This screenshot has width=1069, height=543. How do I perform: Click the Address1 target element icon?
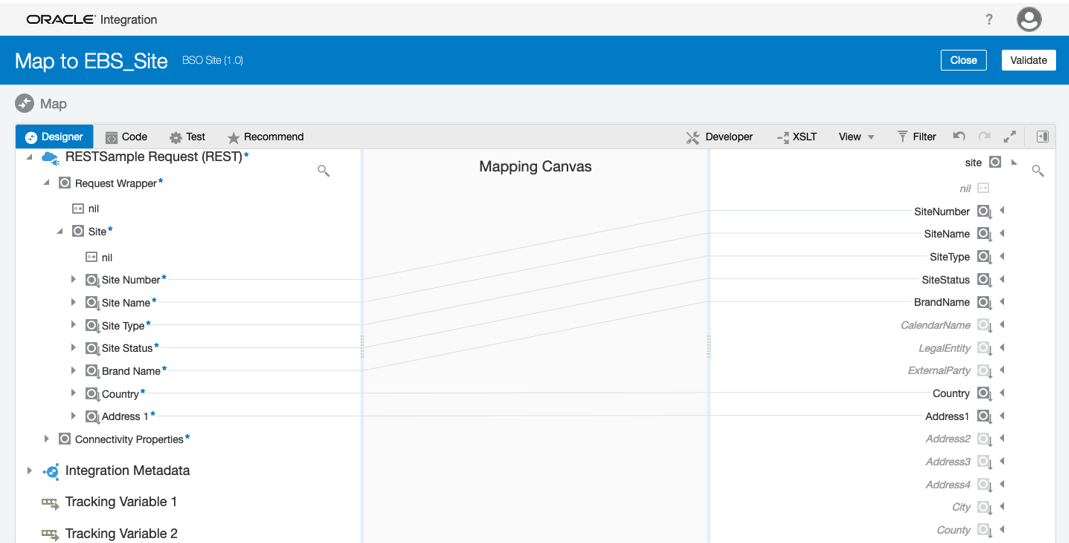point(984,416)
